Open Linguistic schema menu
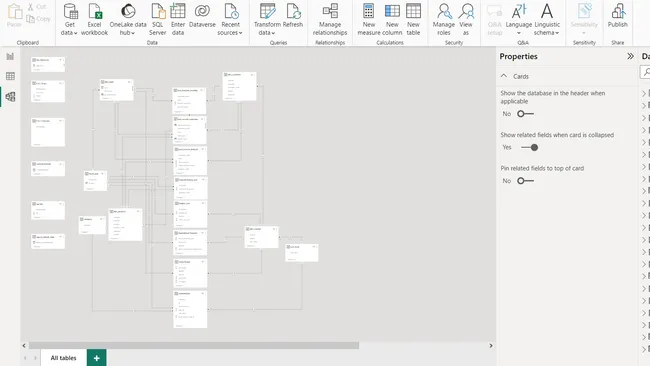 coord(547,19)
